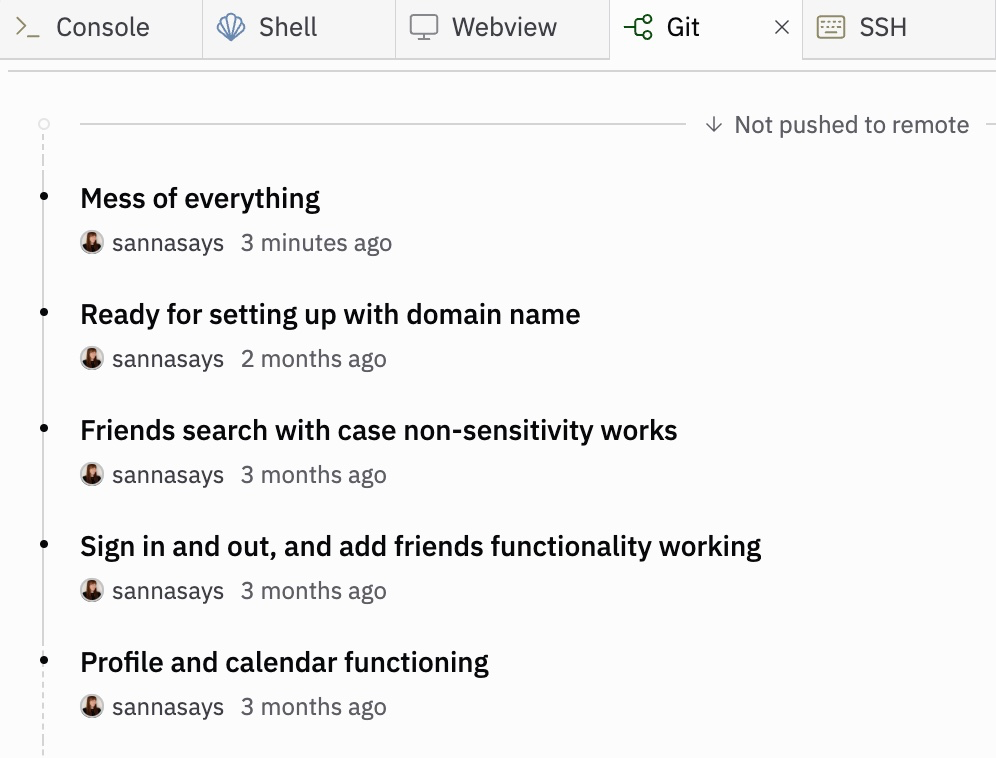Click the timeline dot beside Mess of everything
Viewport: 996px width, 758px height.
(43, 197)
